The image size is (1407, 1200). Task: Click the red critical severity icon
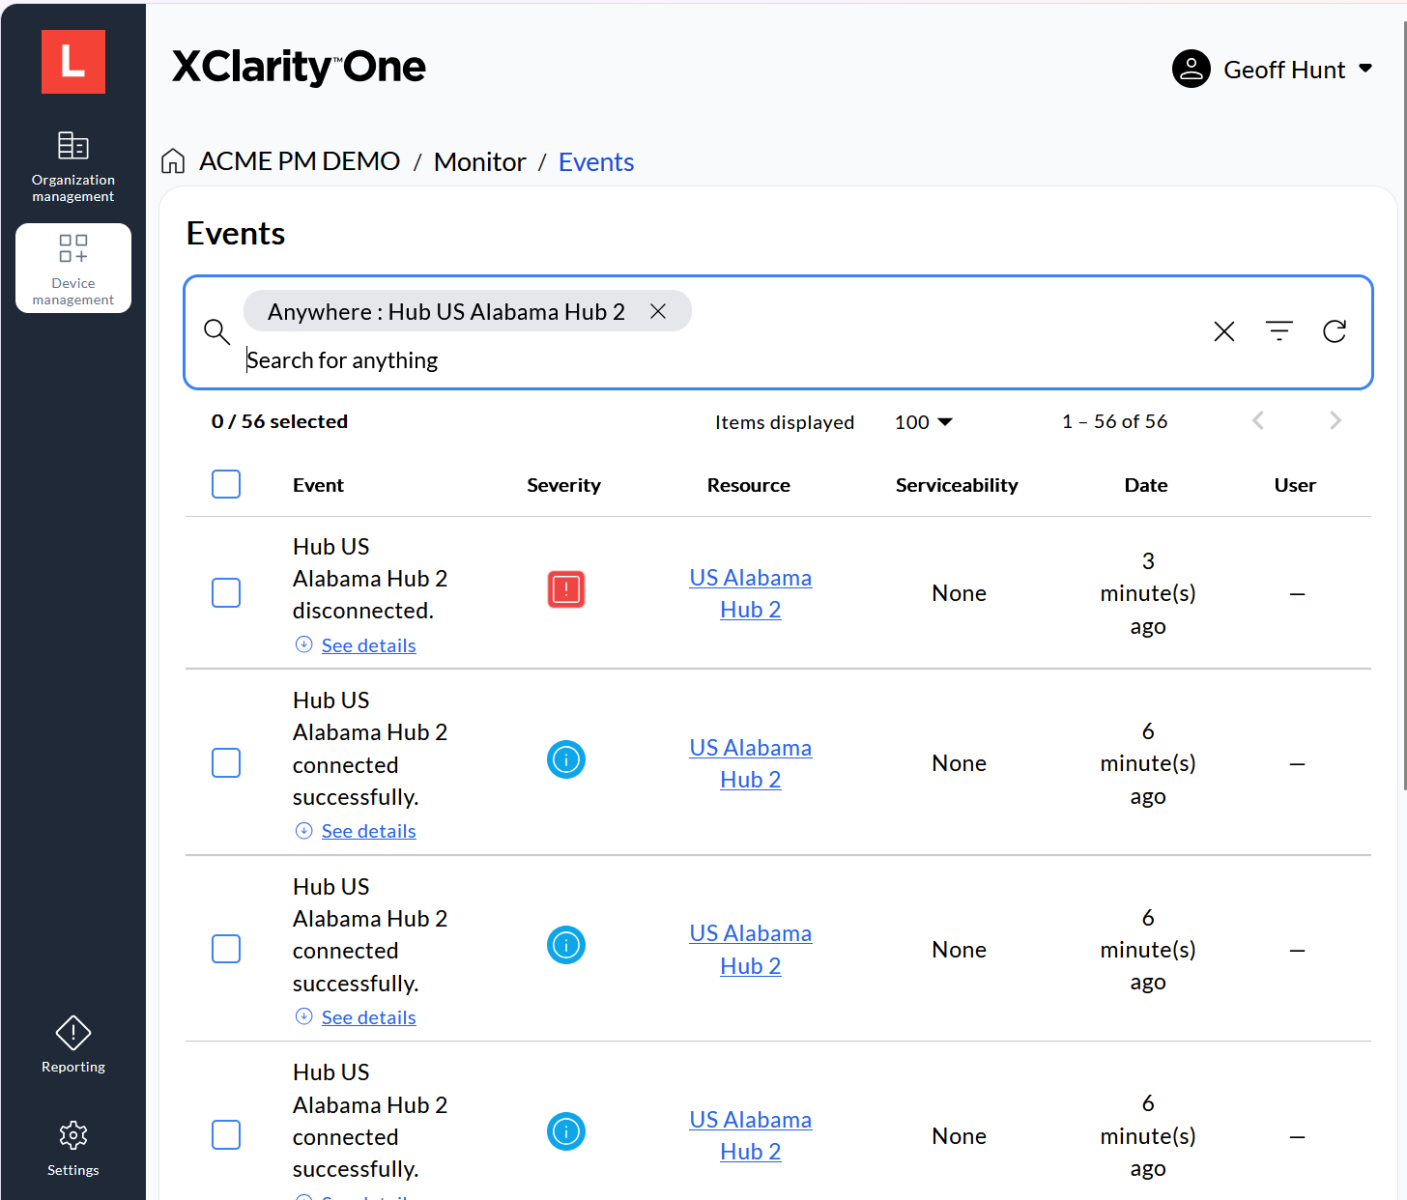click(x=566, y=589)
